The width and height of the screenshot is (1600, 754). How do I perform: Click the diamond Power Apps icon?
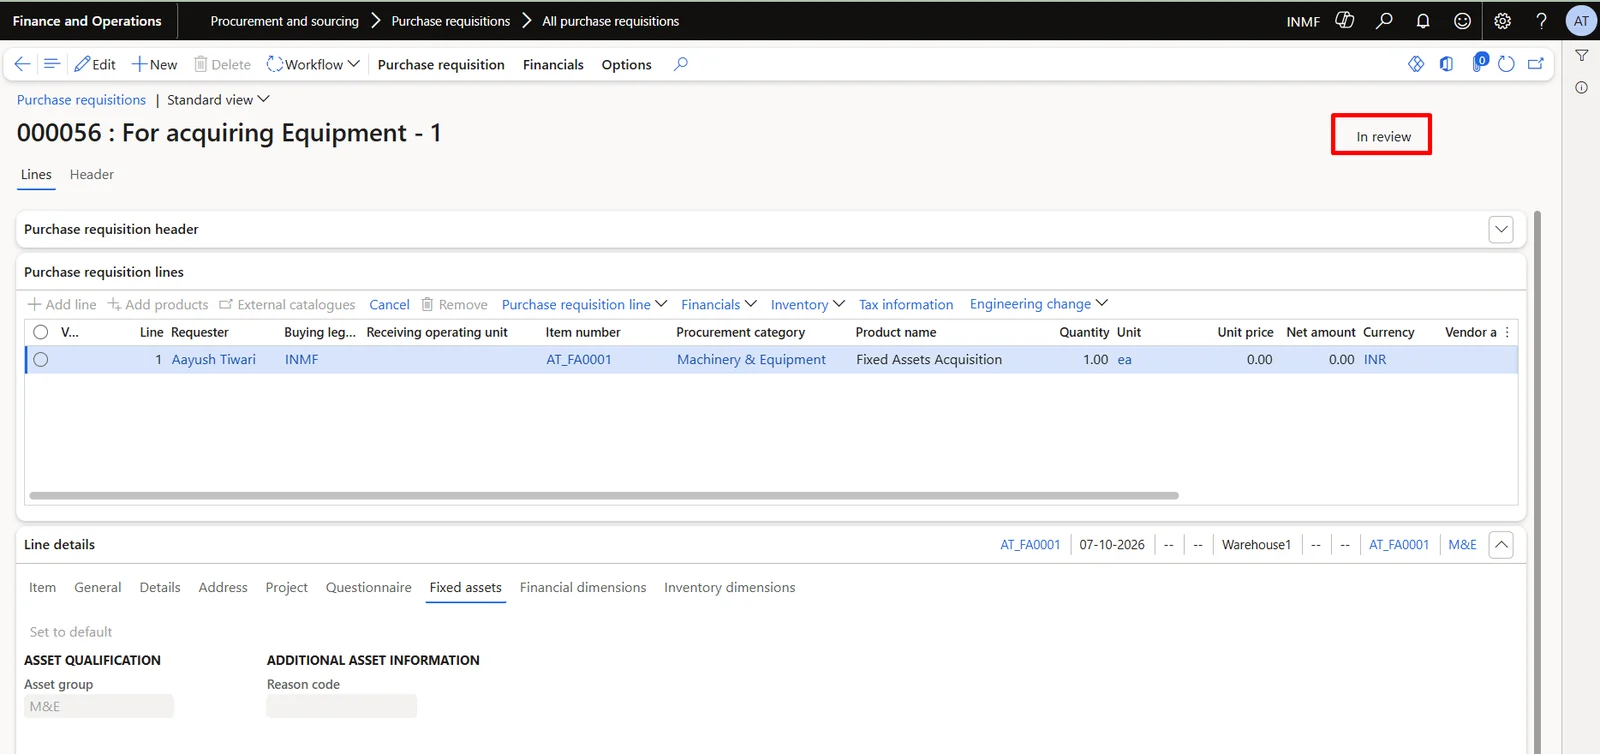click(1416, 64)
